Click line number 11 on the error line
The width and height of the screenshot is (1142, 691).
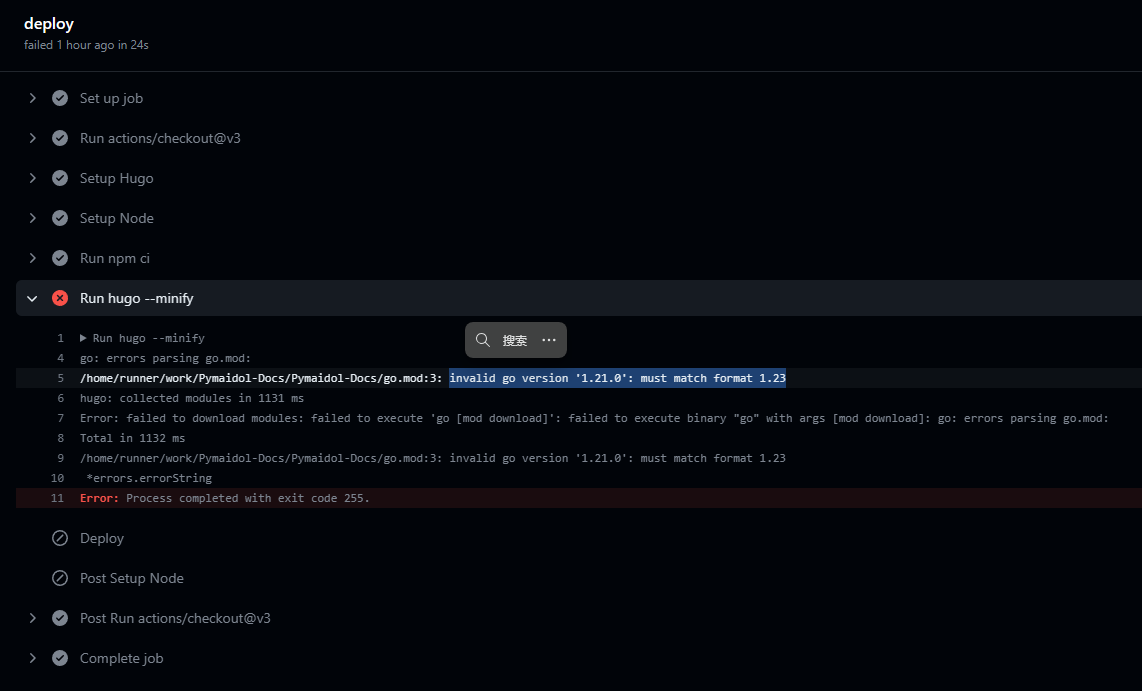tap(57, 497)
